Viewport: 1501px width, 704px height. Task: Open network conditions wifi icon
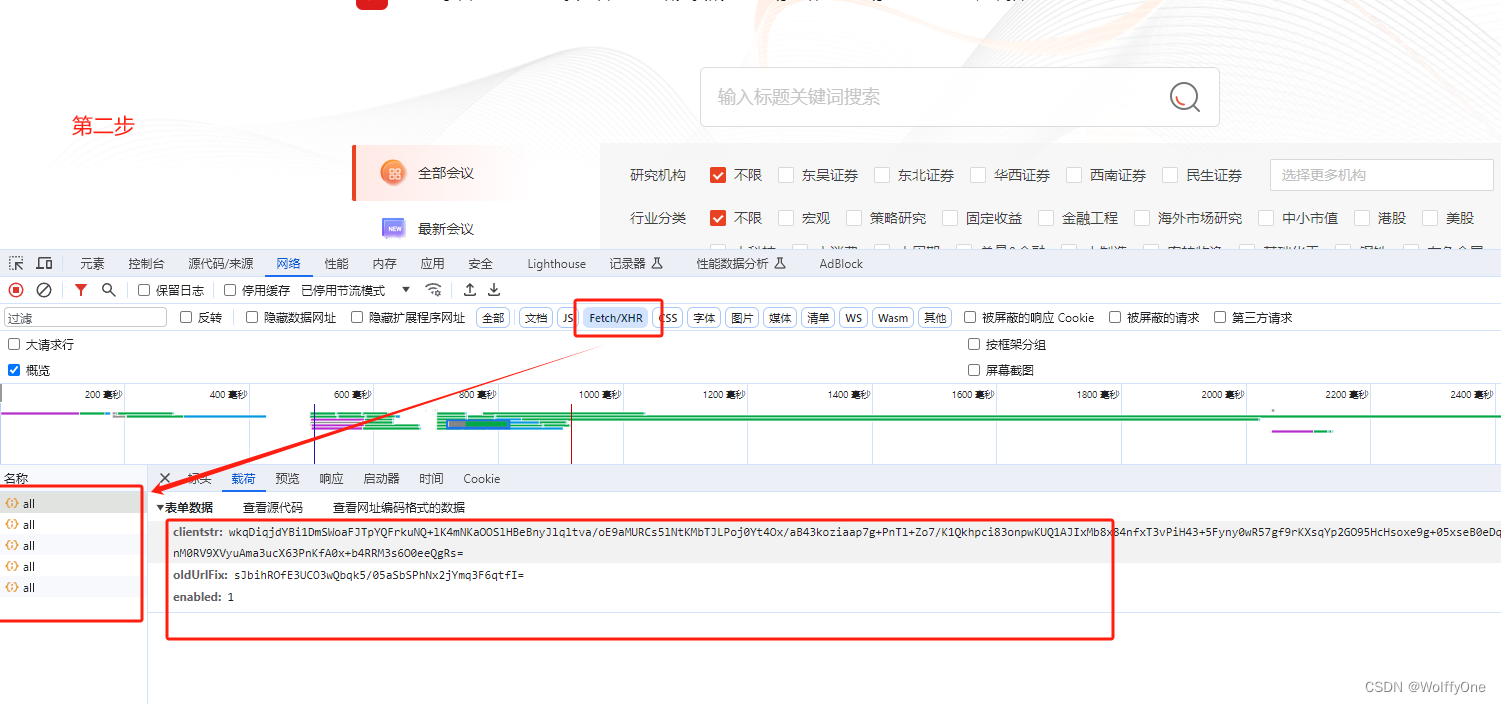coord(433,290)
